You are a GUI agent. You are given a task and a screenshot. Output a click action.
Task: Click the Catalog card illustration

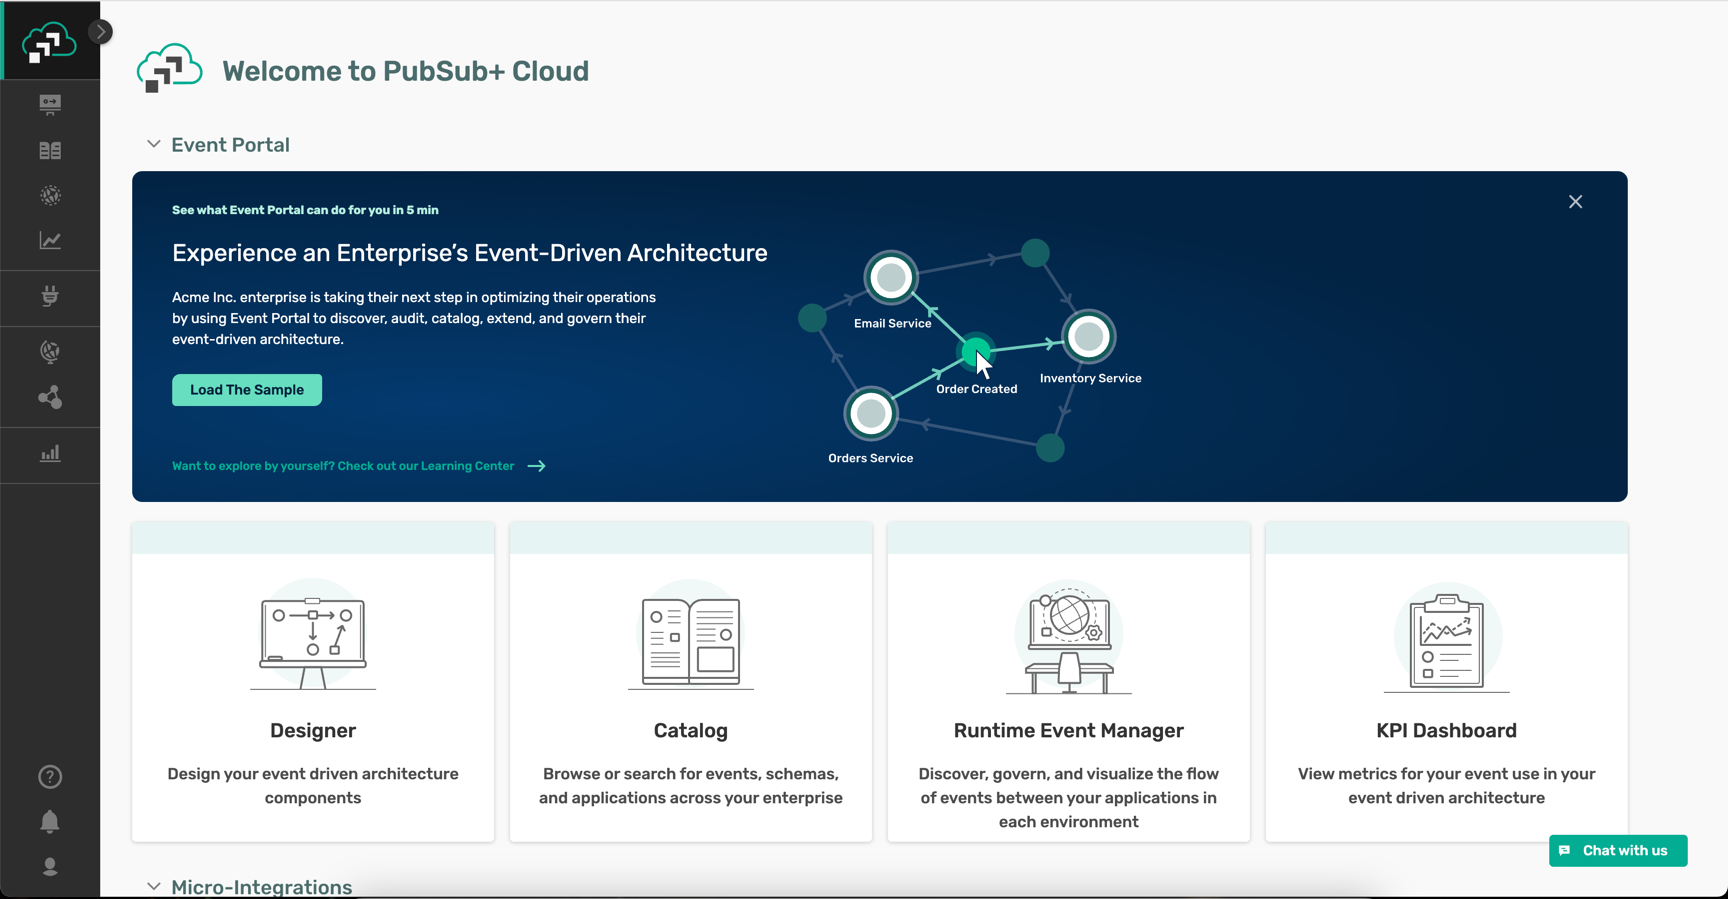pyautogui.click(x=691, y=636)
